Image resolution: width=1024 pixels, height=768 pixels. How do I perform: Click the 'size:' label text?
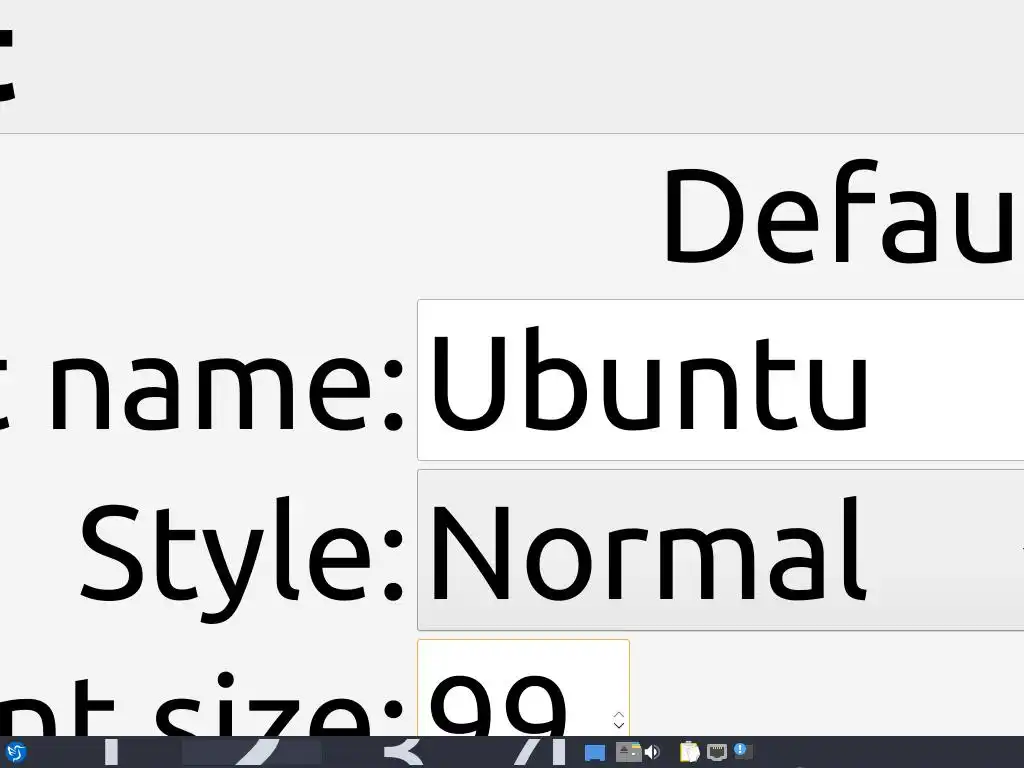[280, 705]
